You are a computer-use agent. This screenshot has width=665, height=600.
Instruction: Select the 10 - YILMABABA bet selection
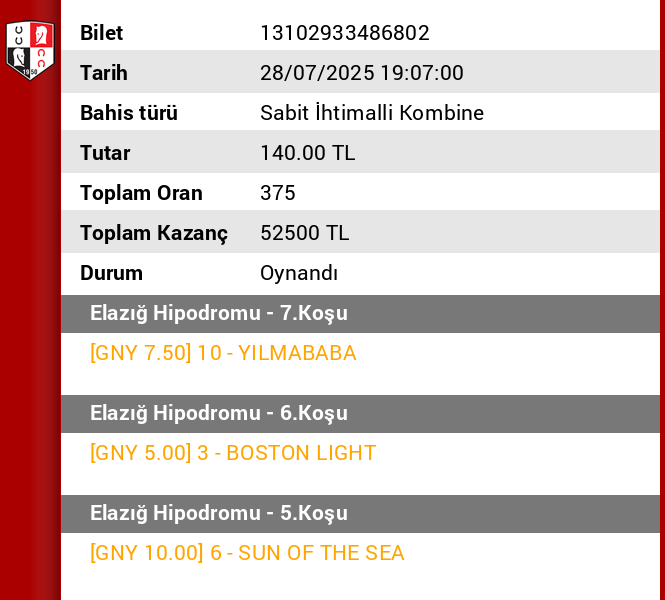point(223,353)
